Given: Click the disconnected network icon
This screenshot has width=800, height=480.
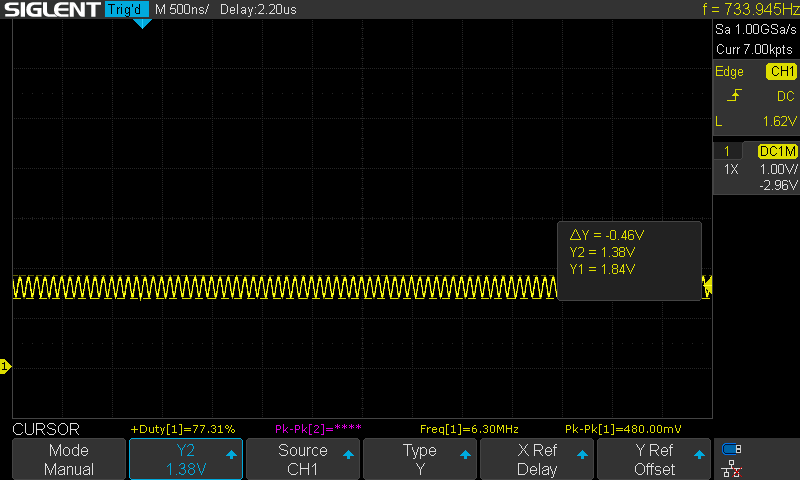Looking at the screenshot, I should click(732, 467).
